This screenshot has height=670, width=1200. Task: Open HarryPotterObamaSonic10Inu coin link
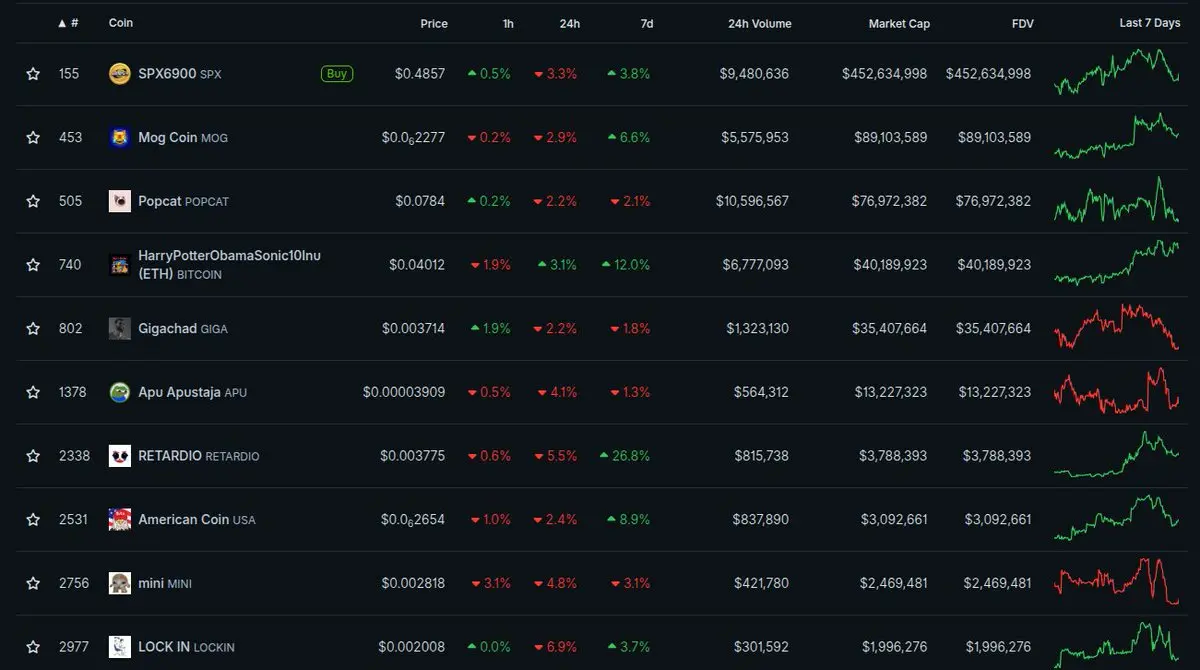230,265
